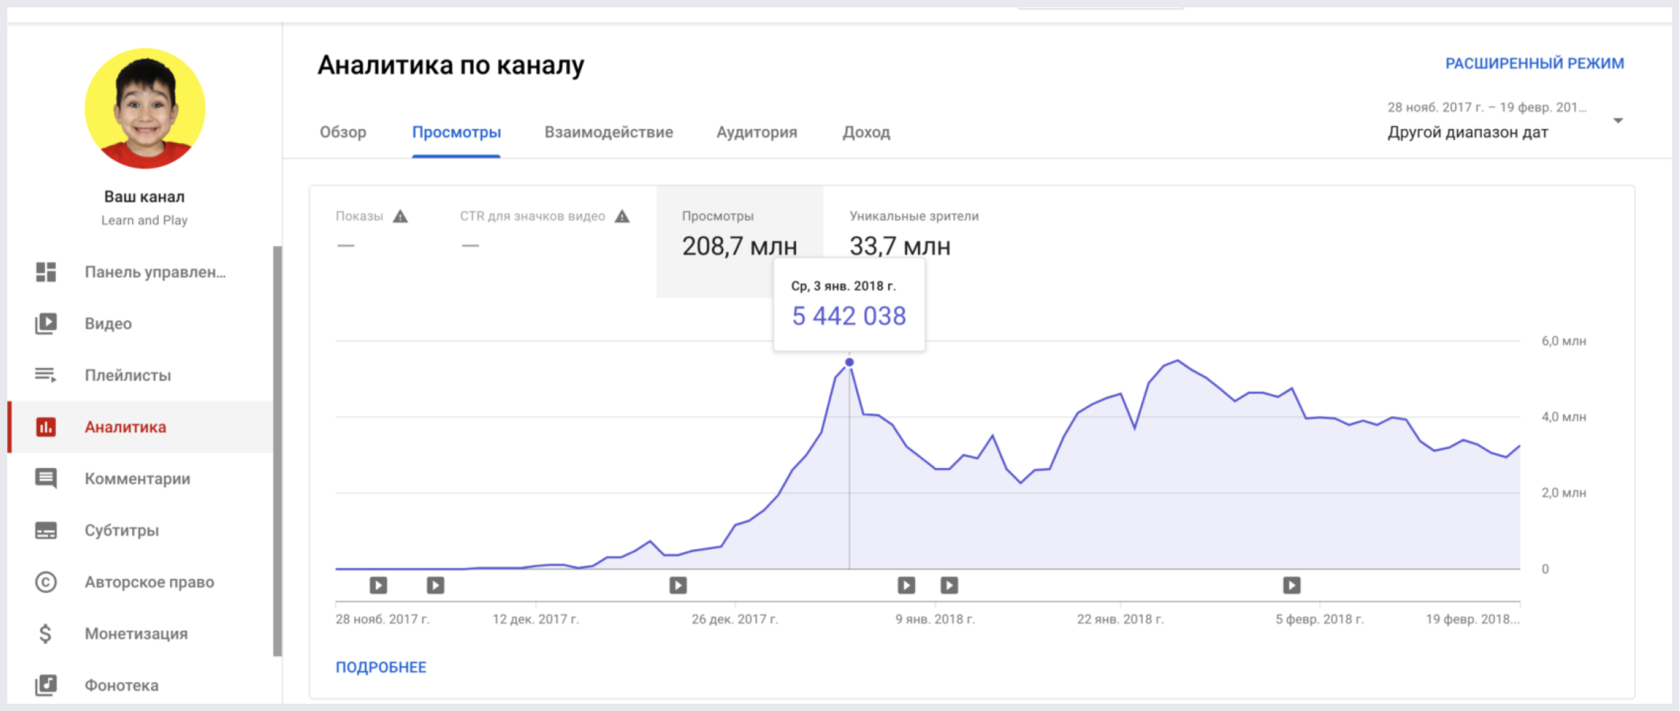Open the Авторское право copyright icon
Image resolution: width=1680 pixels, height=711 pixels.
point(46,582)
